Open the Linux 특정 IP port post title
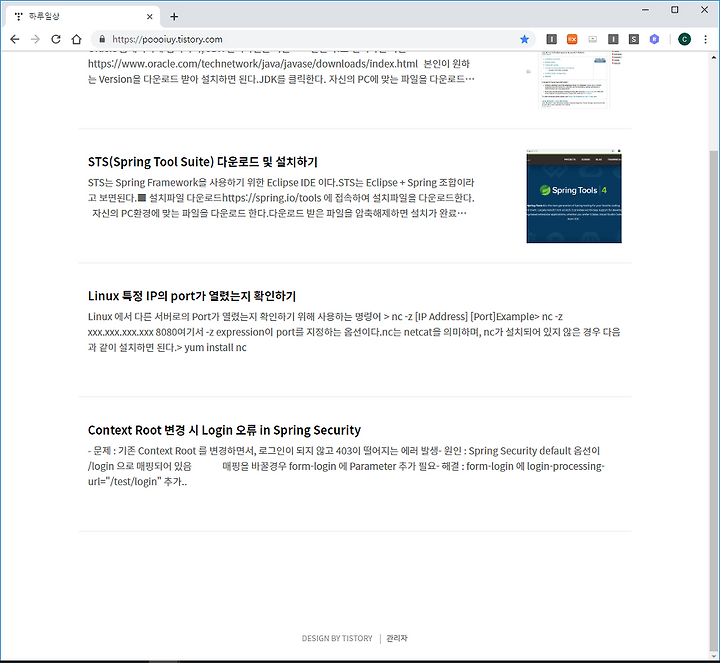The width and height of the screenshot is (720, 663). click(x=192, y=296)
